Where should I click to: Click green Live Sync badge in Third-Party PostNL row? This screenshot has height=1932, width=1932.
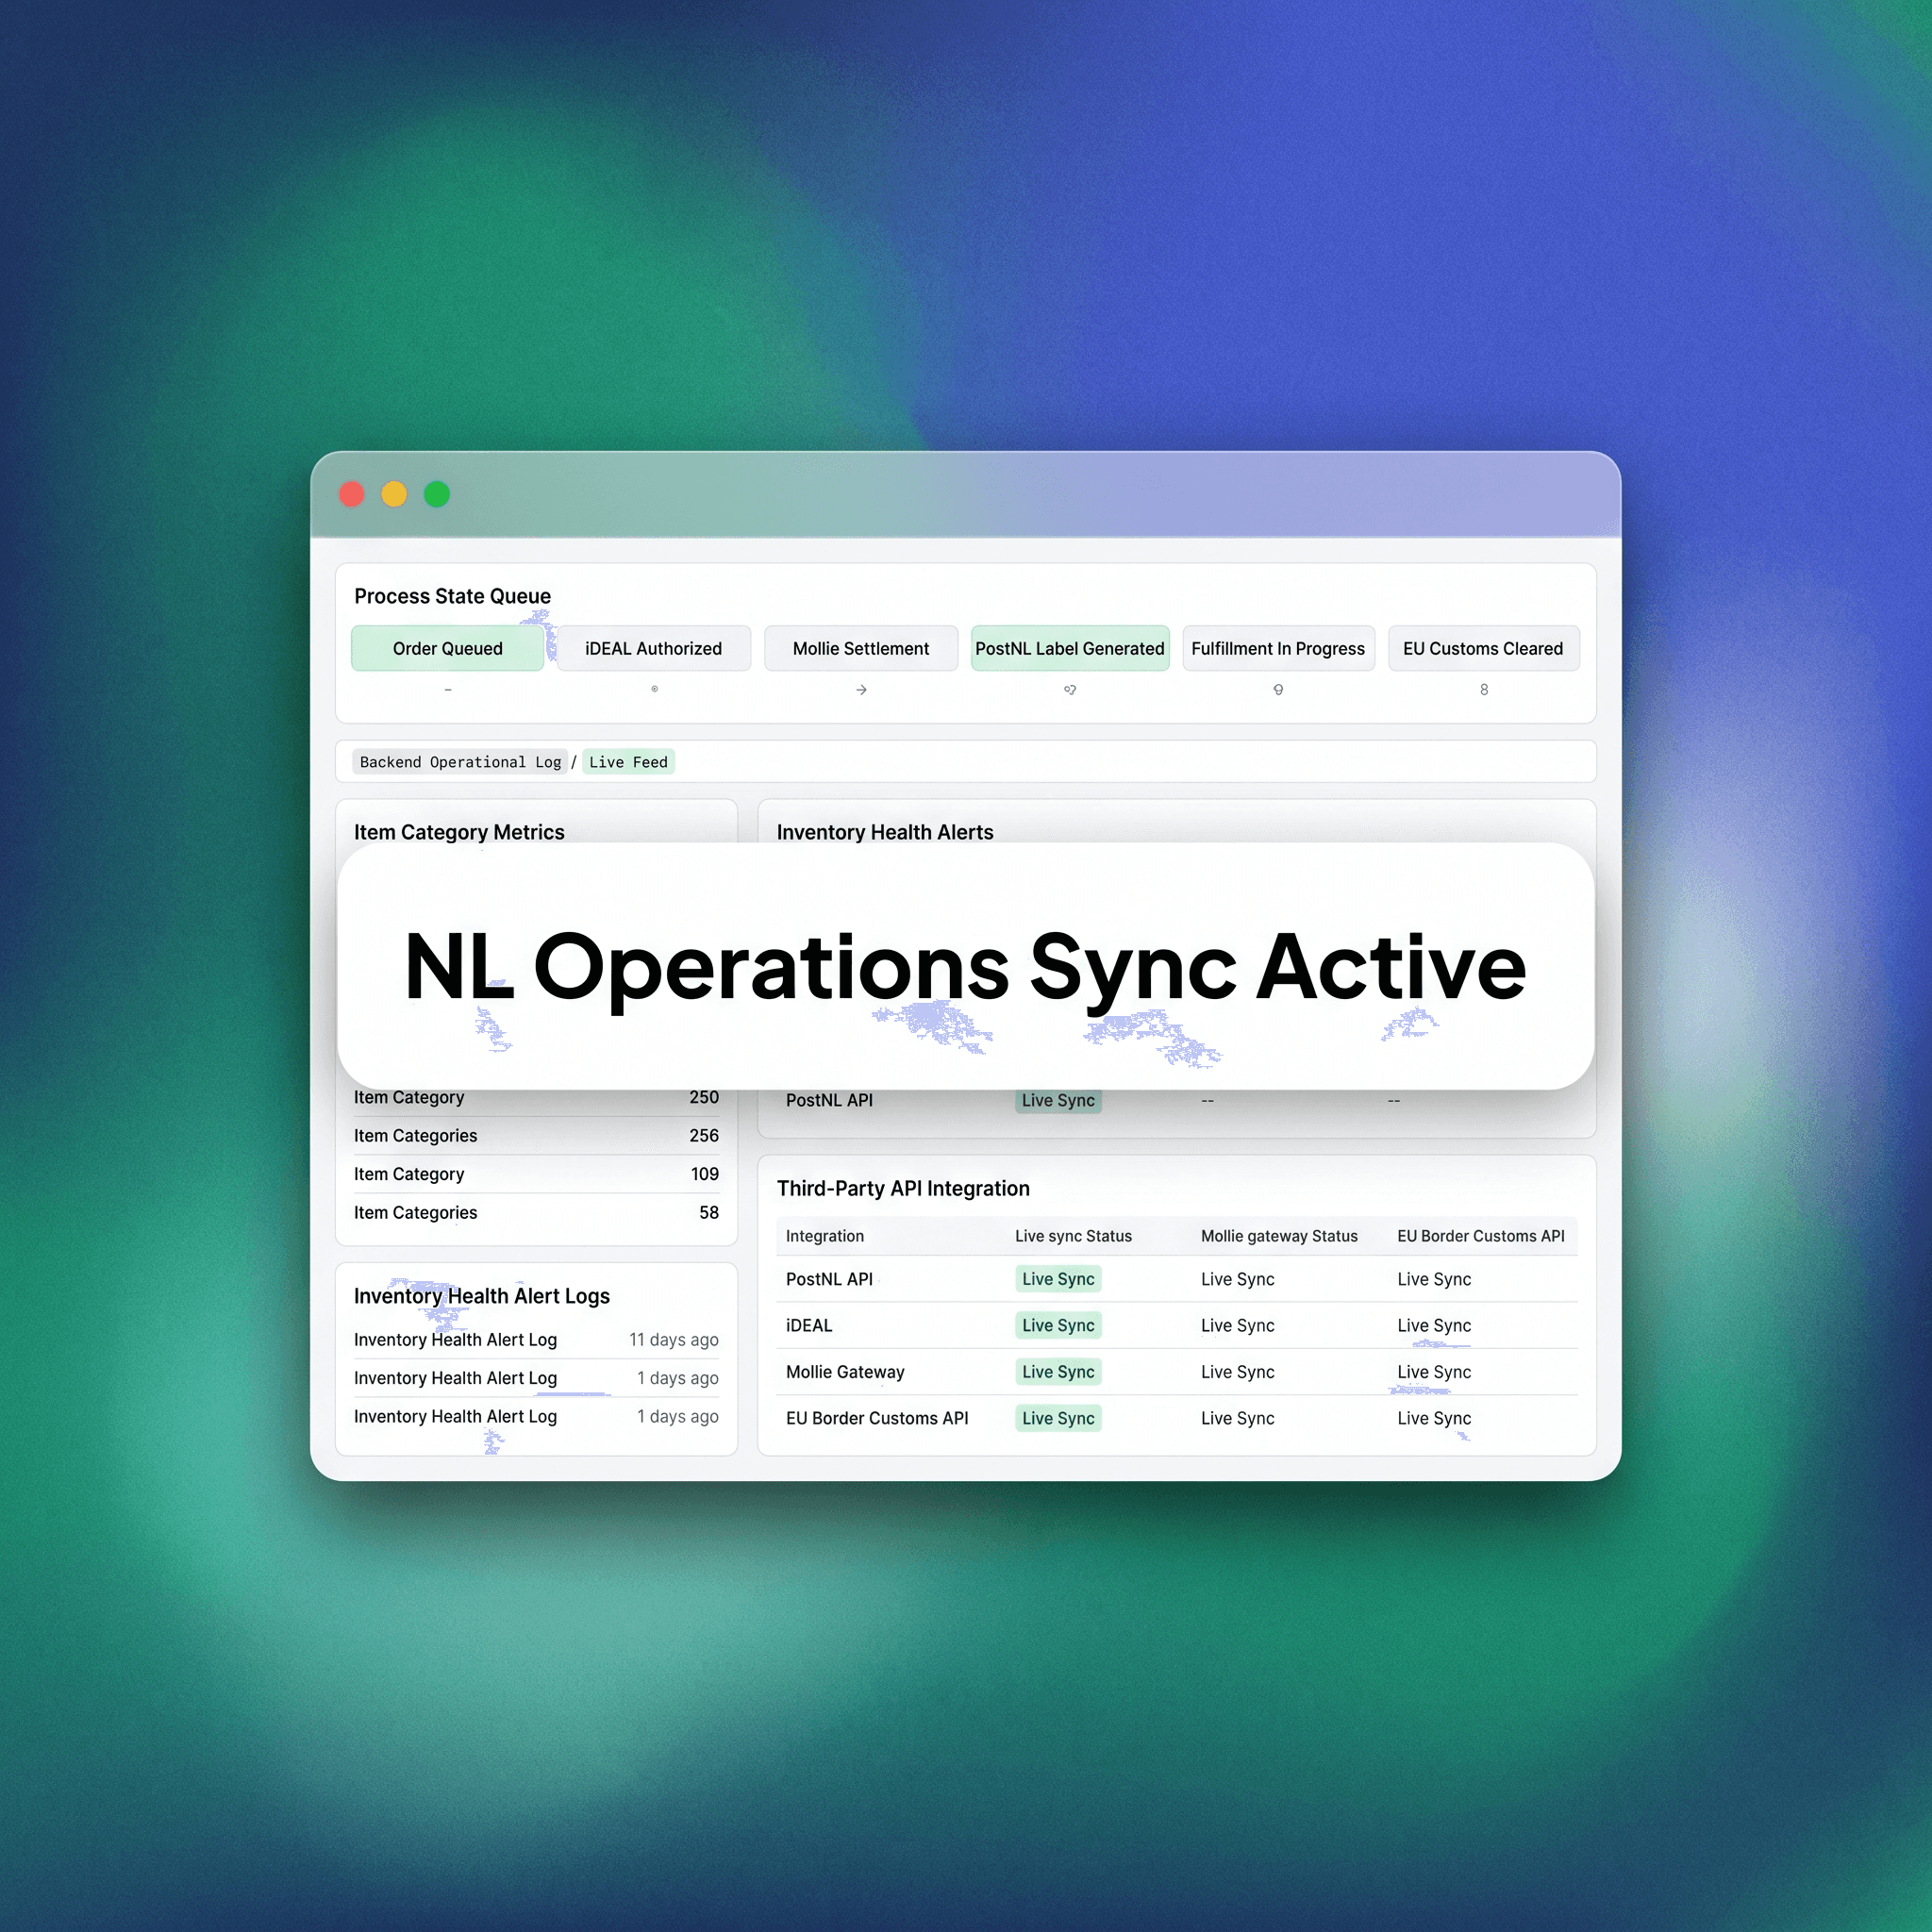pos(1058,1279)
